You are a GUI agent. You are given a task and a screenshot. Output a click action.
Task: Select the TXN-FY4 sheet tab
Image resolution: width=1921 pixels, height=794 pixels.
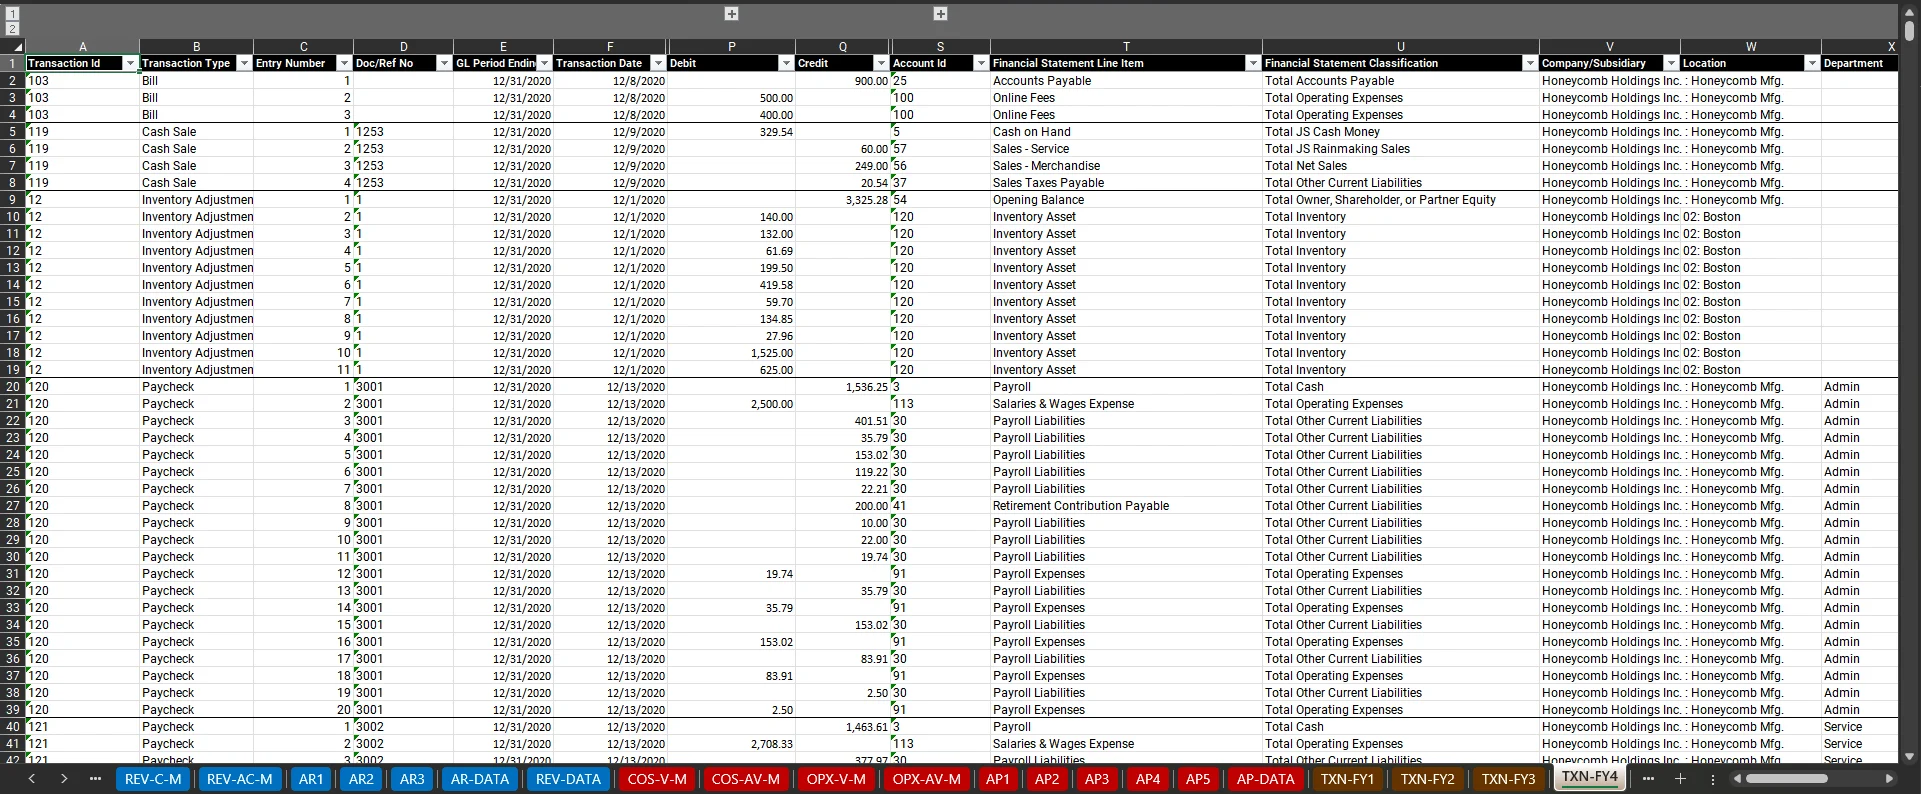[x=1590, y=777]
